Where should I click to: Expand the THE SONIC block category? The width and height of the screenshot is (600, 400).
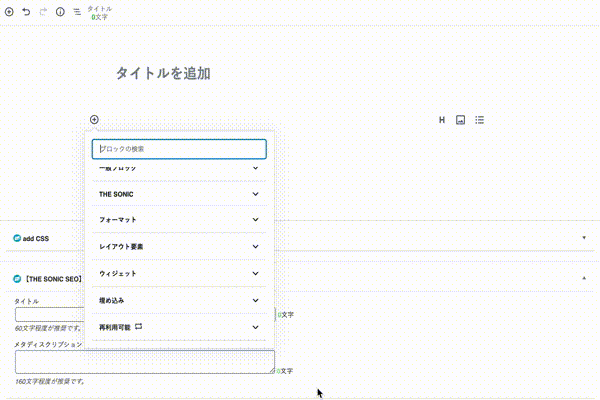point(179,194)
